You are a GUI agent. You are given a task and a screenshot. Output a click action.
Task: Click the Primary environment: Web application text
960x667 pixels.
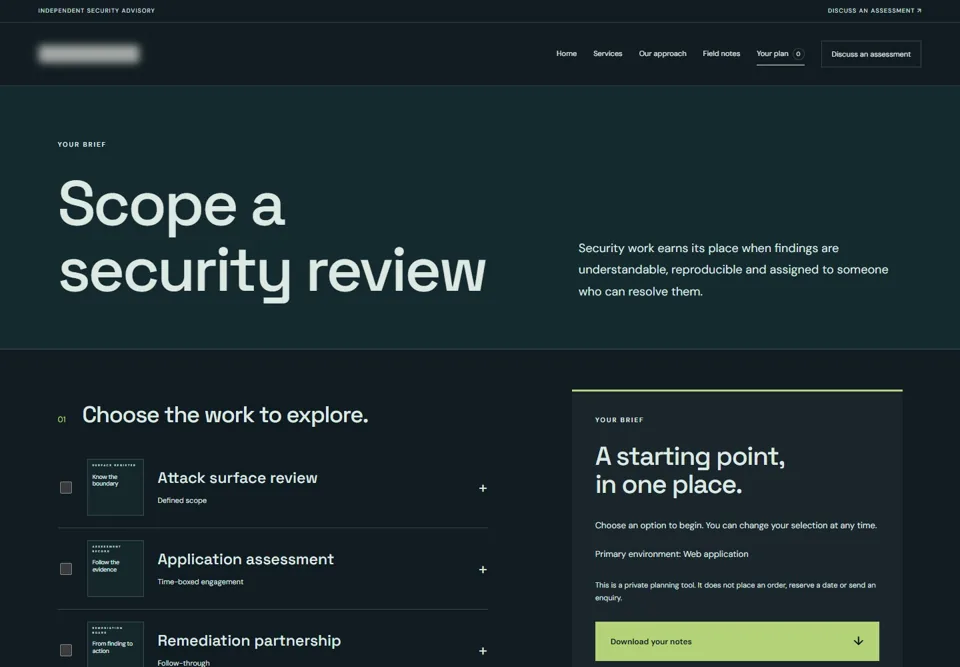click(672, 554)
